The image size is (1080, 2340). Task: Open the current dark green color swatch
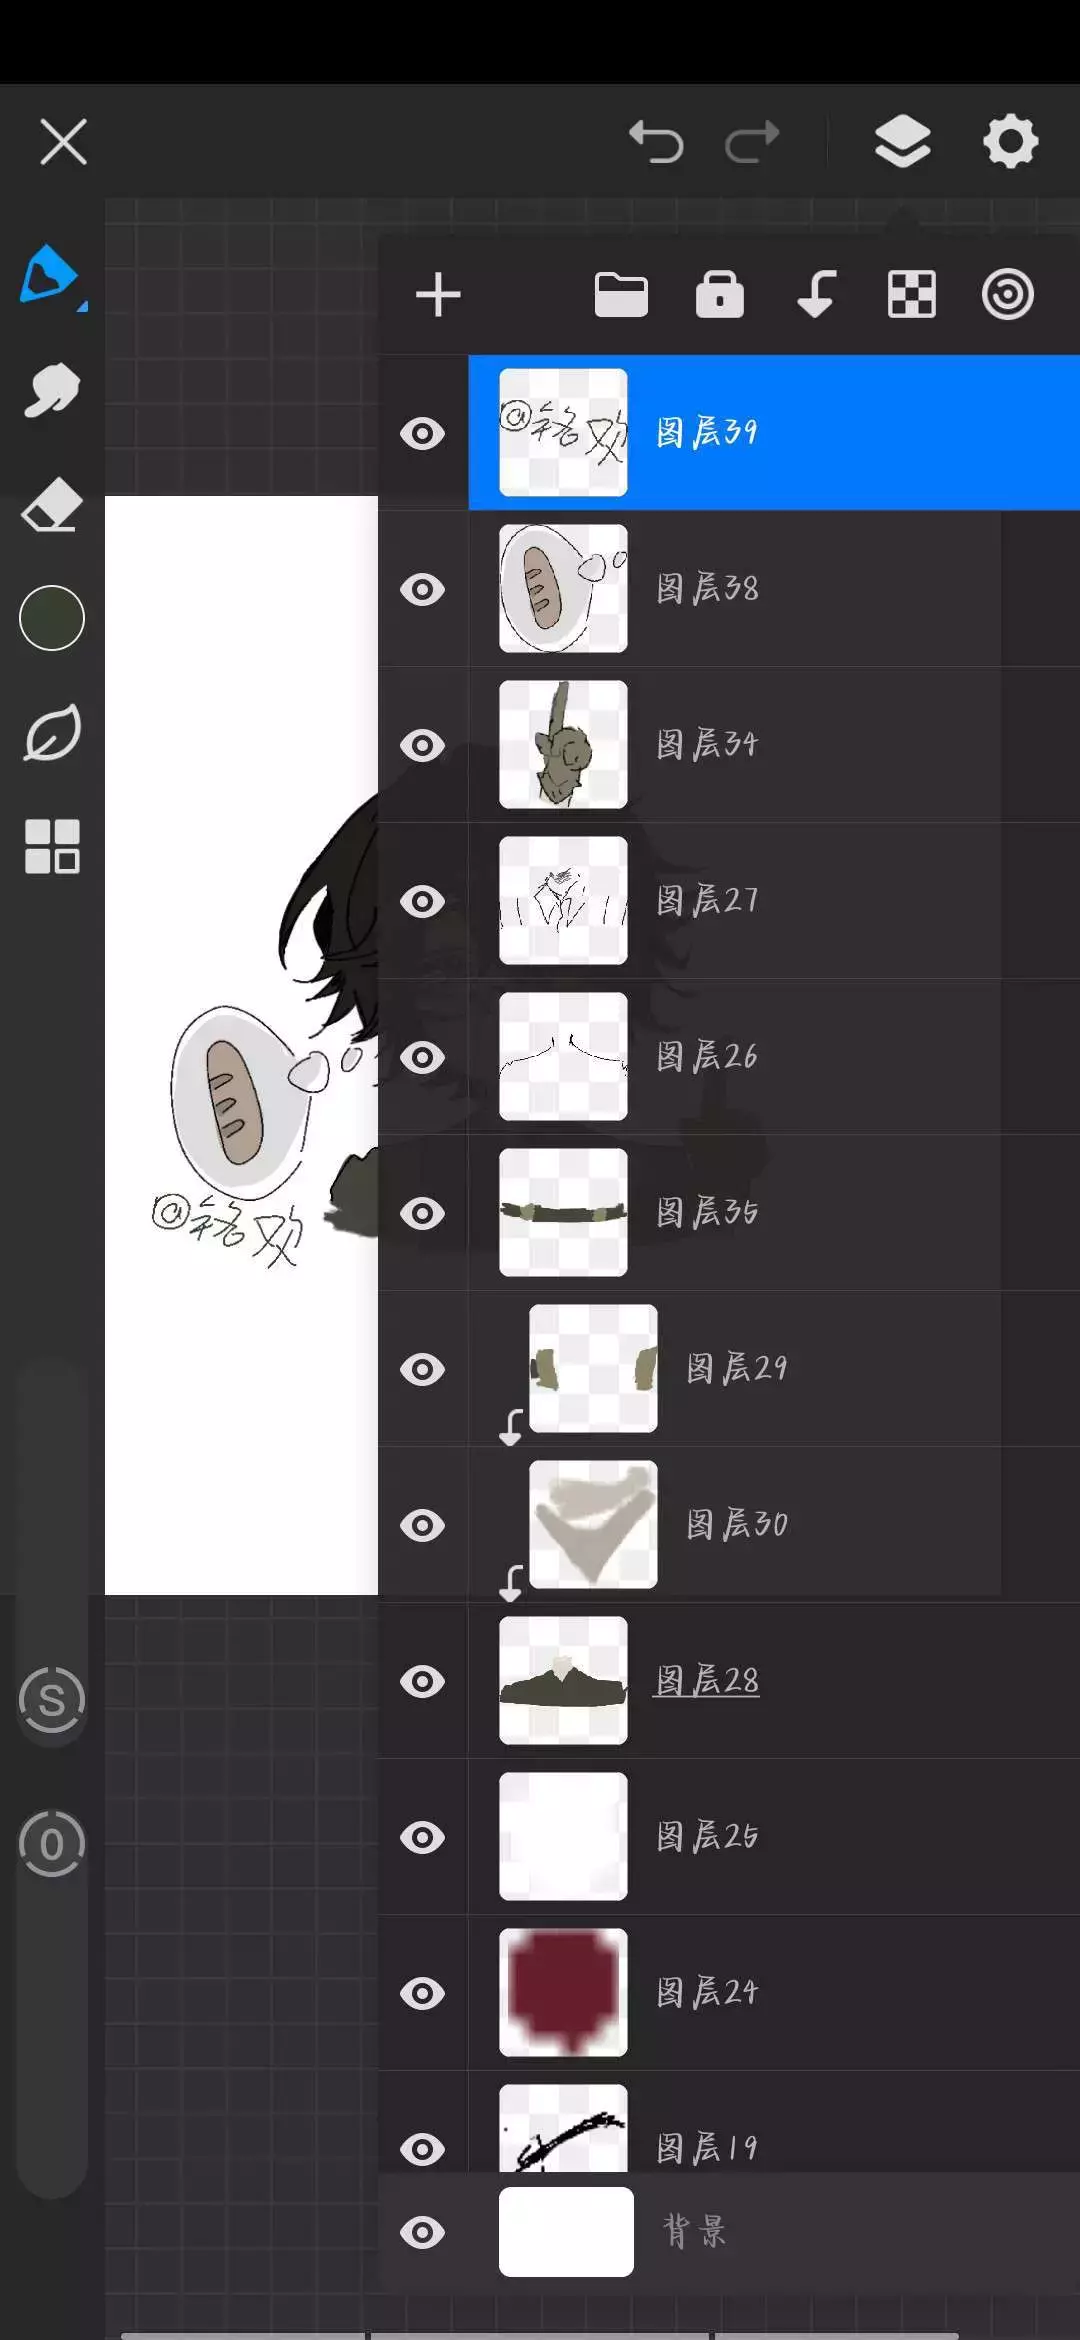52,618
